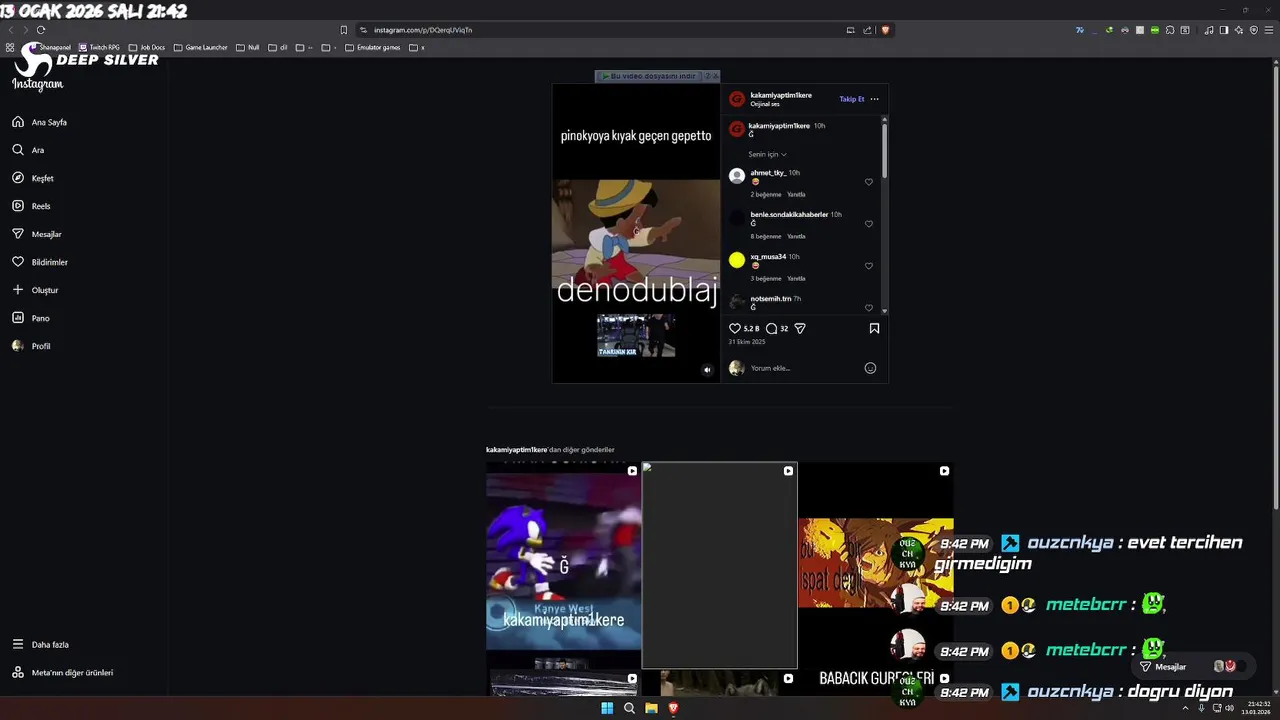This screenshot has width=1280, height=720.
Task: Open Reels from the sidebar
Action: pyautogui.click(x=31, y=206)
